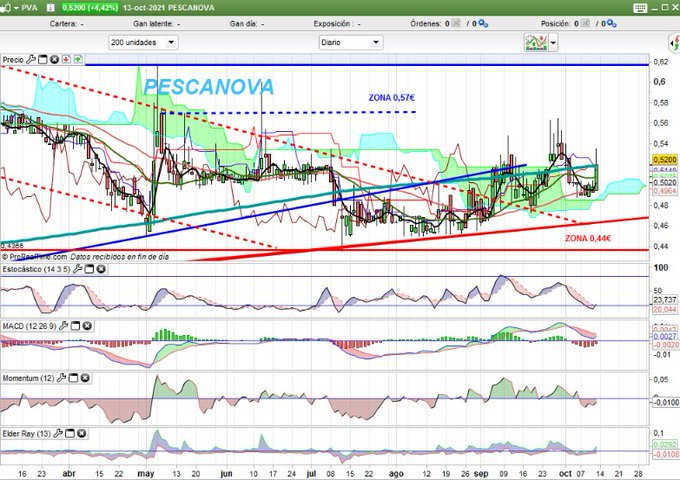Click the Órdenes label
The width and height of the screenshot is (680, 480).
[426, 24]
